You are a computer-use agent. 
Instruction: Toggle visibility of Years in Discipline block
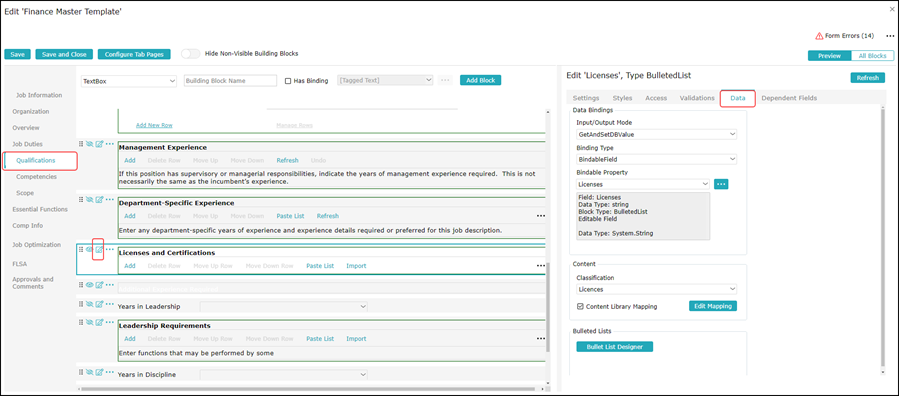(89, 372)
